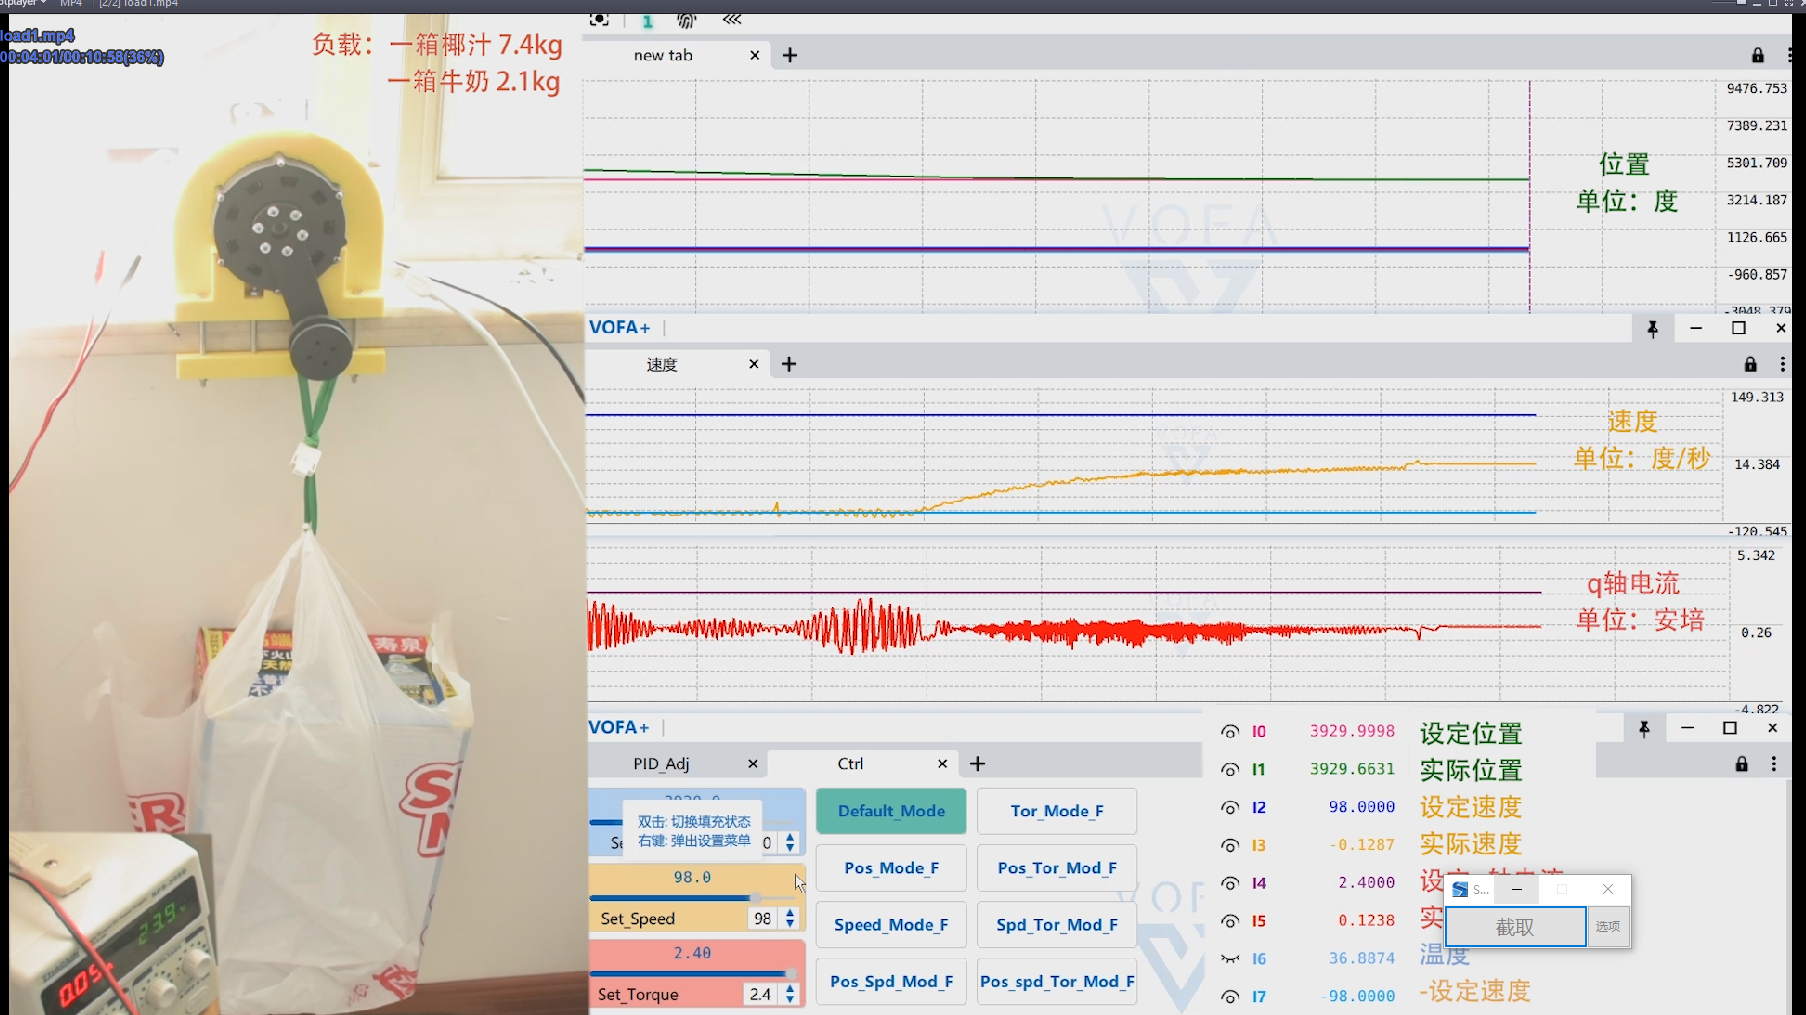
Task: Click the I5 channel label
Action: tap(1259, 922)
